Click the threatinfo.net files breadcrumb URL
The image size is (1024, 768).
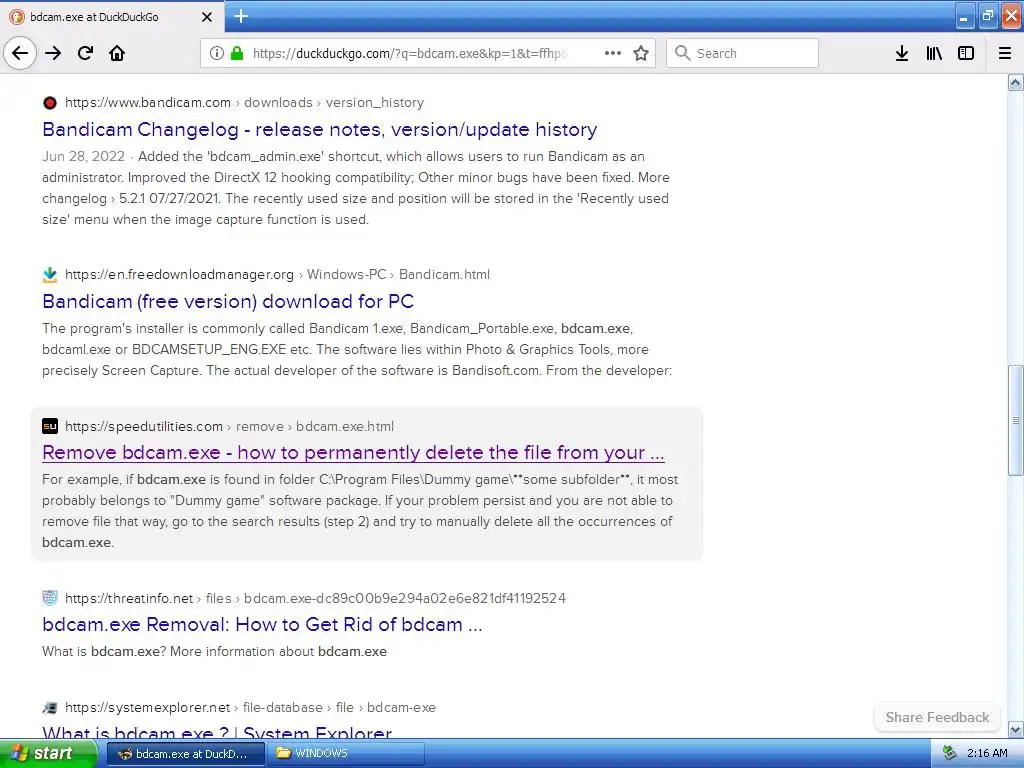tap(315, 598)
